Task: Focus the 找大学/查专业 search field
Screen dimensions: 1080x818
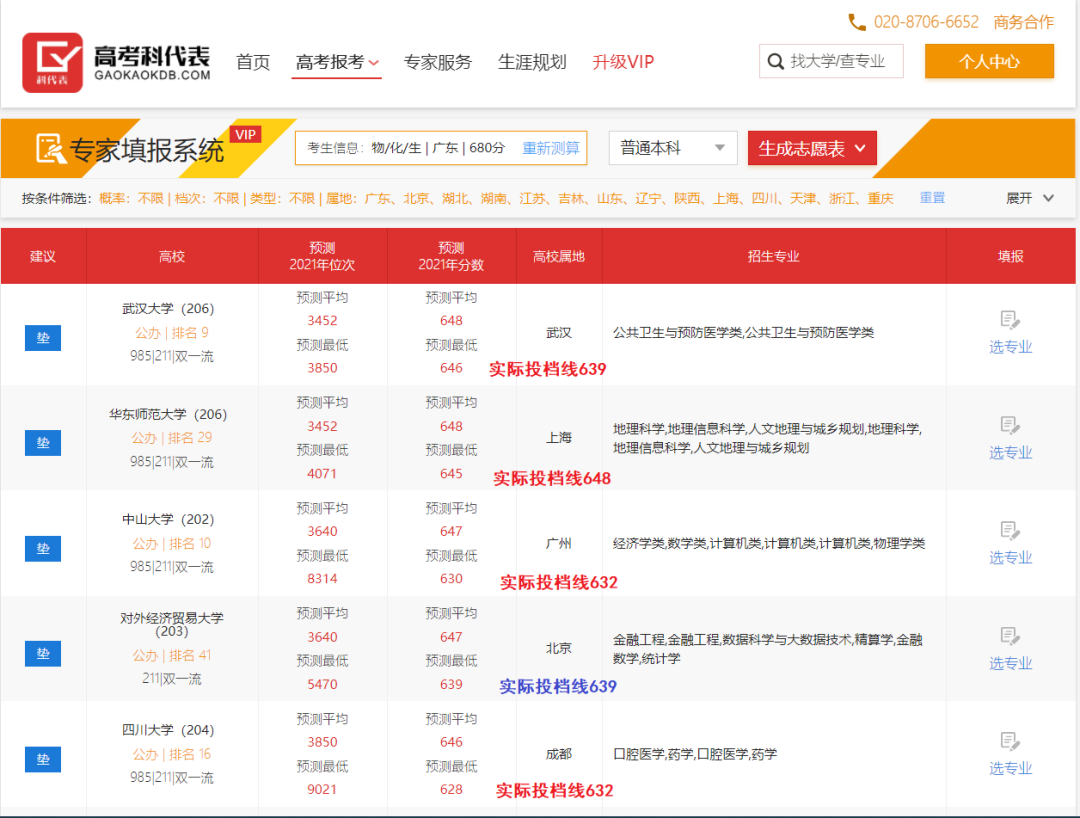Action: pyautogui.click(x=831, y=61)
